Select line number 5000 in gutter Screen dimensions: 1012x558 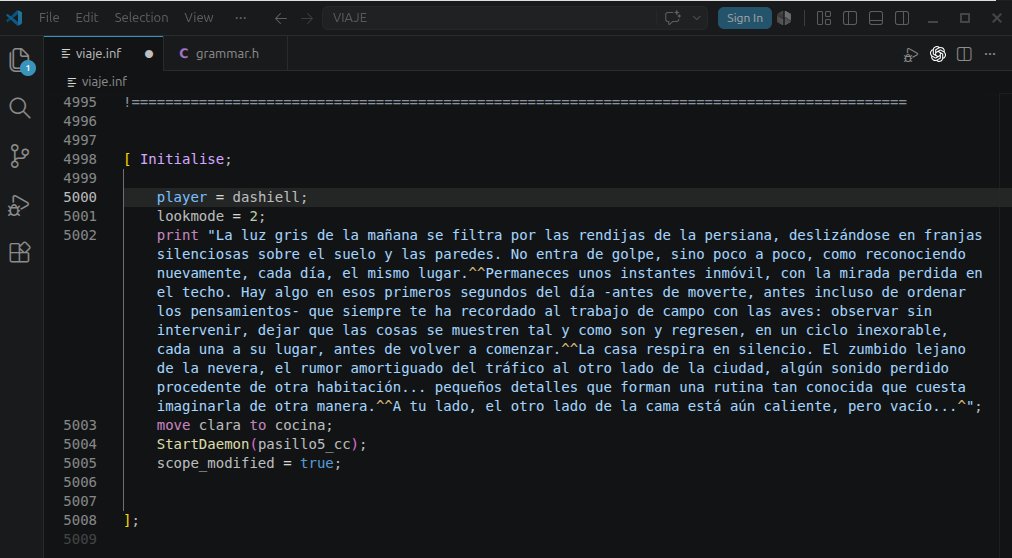pos(80,197)
